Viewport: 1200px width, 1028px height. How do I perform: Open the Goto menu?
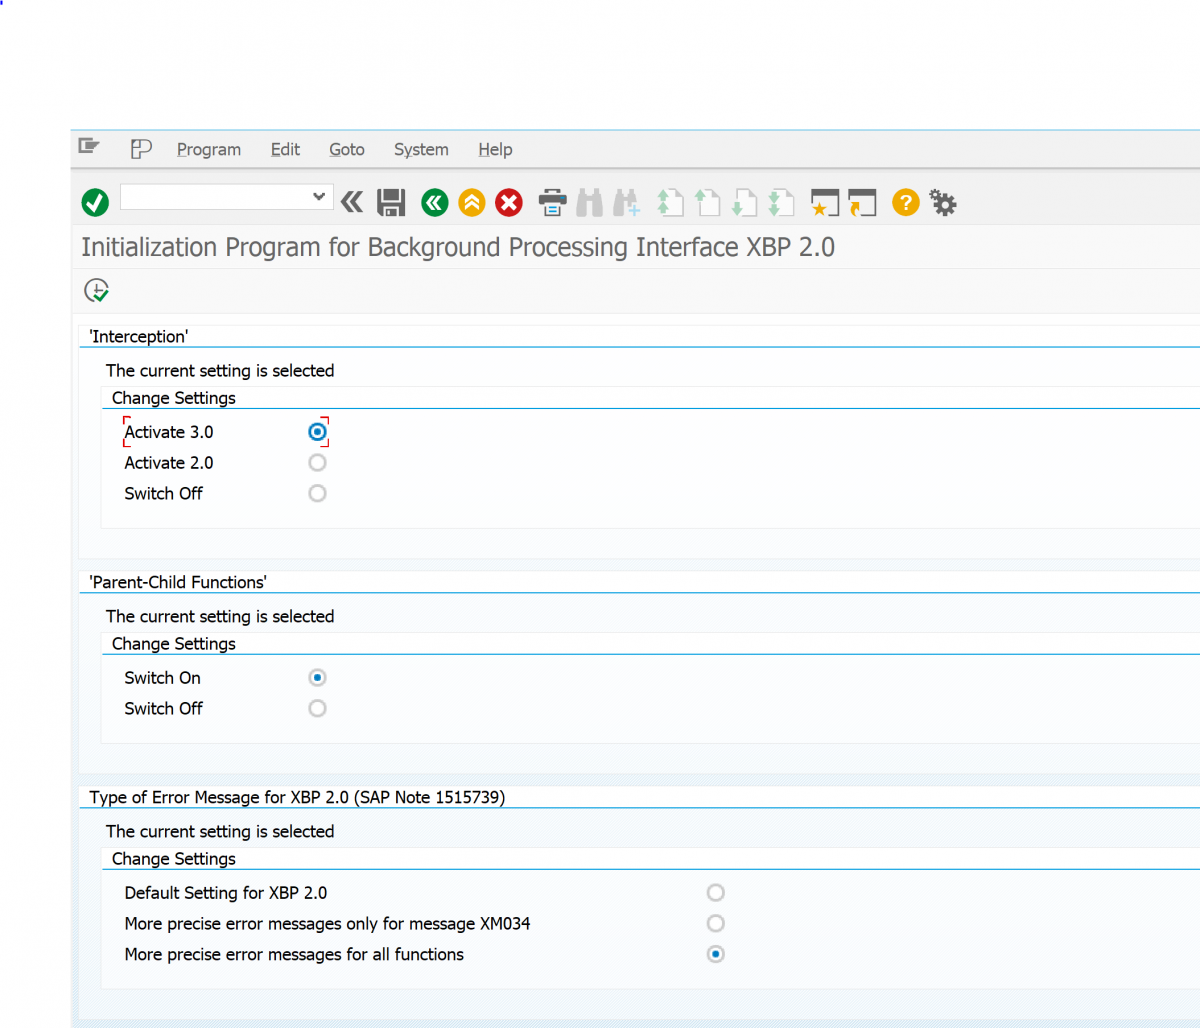[x=346, y=150]
